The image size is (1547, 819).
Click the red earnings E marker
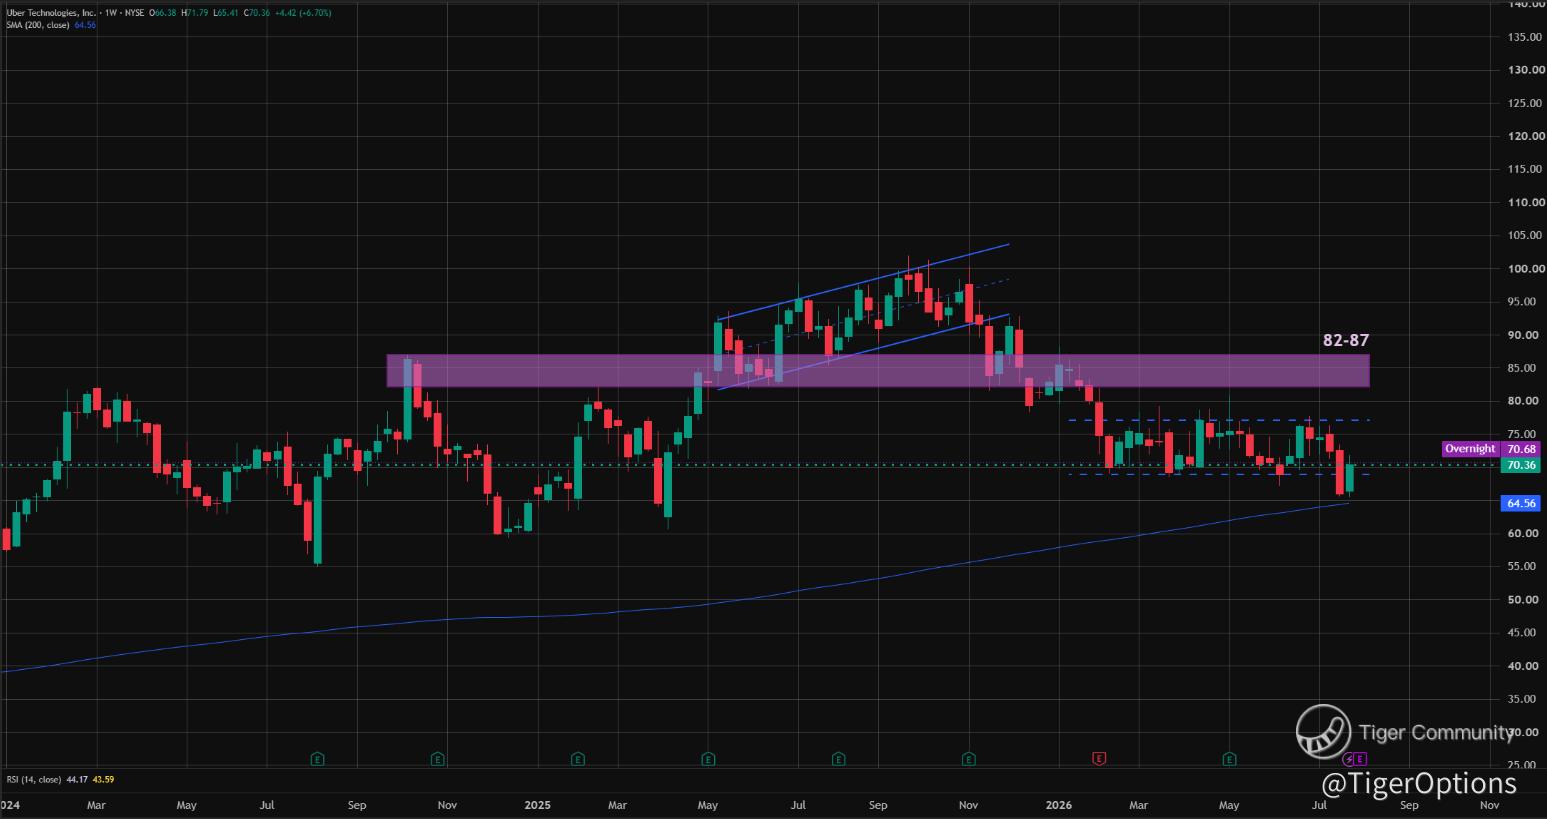pyautogui.click(x=1099, y=759)
